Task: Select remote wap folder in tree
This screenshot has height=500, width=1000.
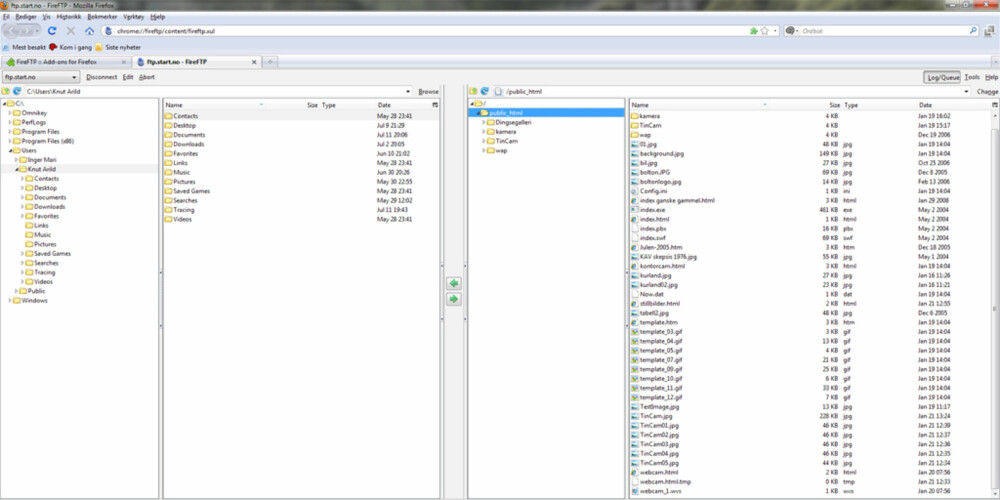Action: (x=497, y=151)
